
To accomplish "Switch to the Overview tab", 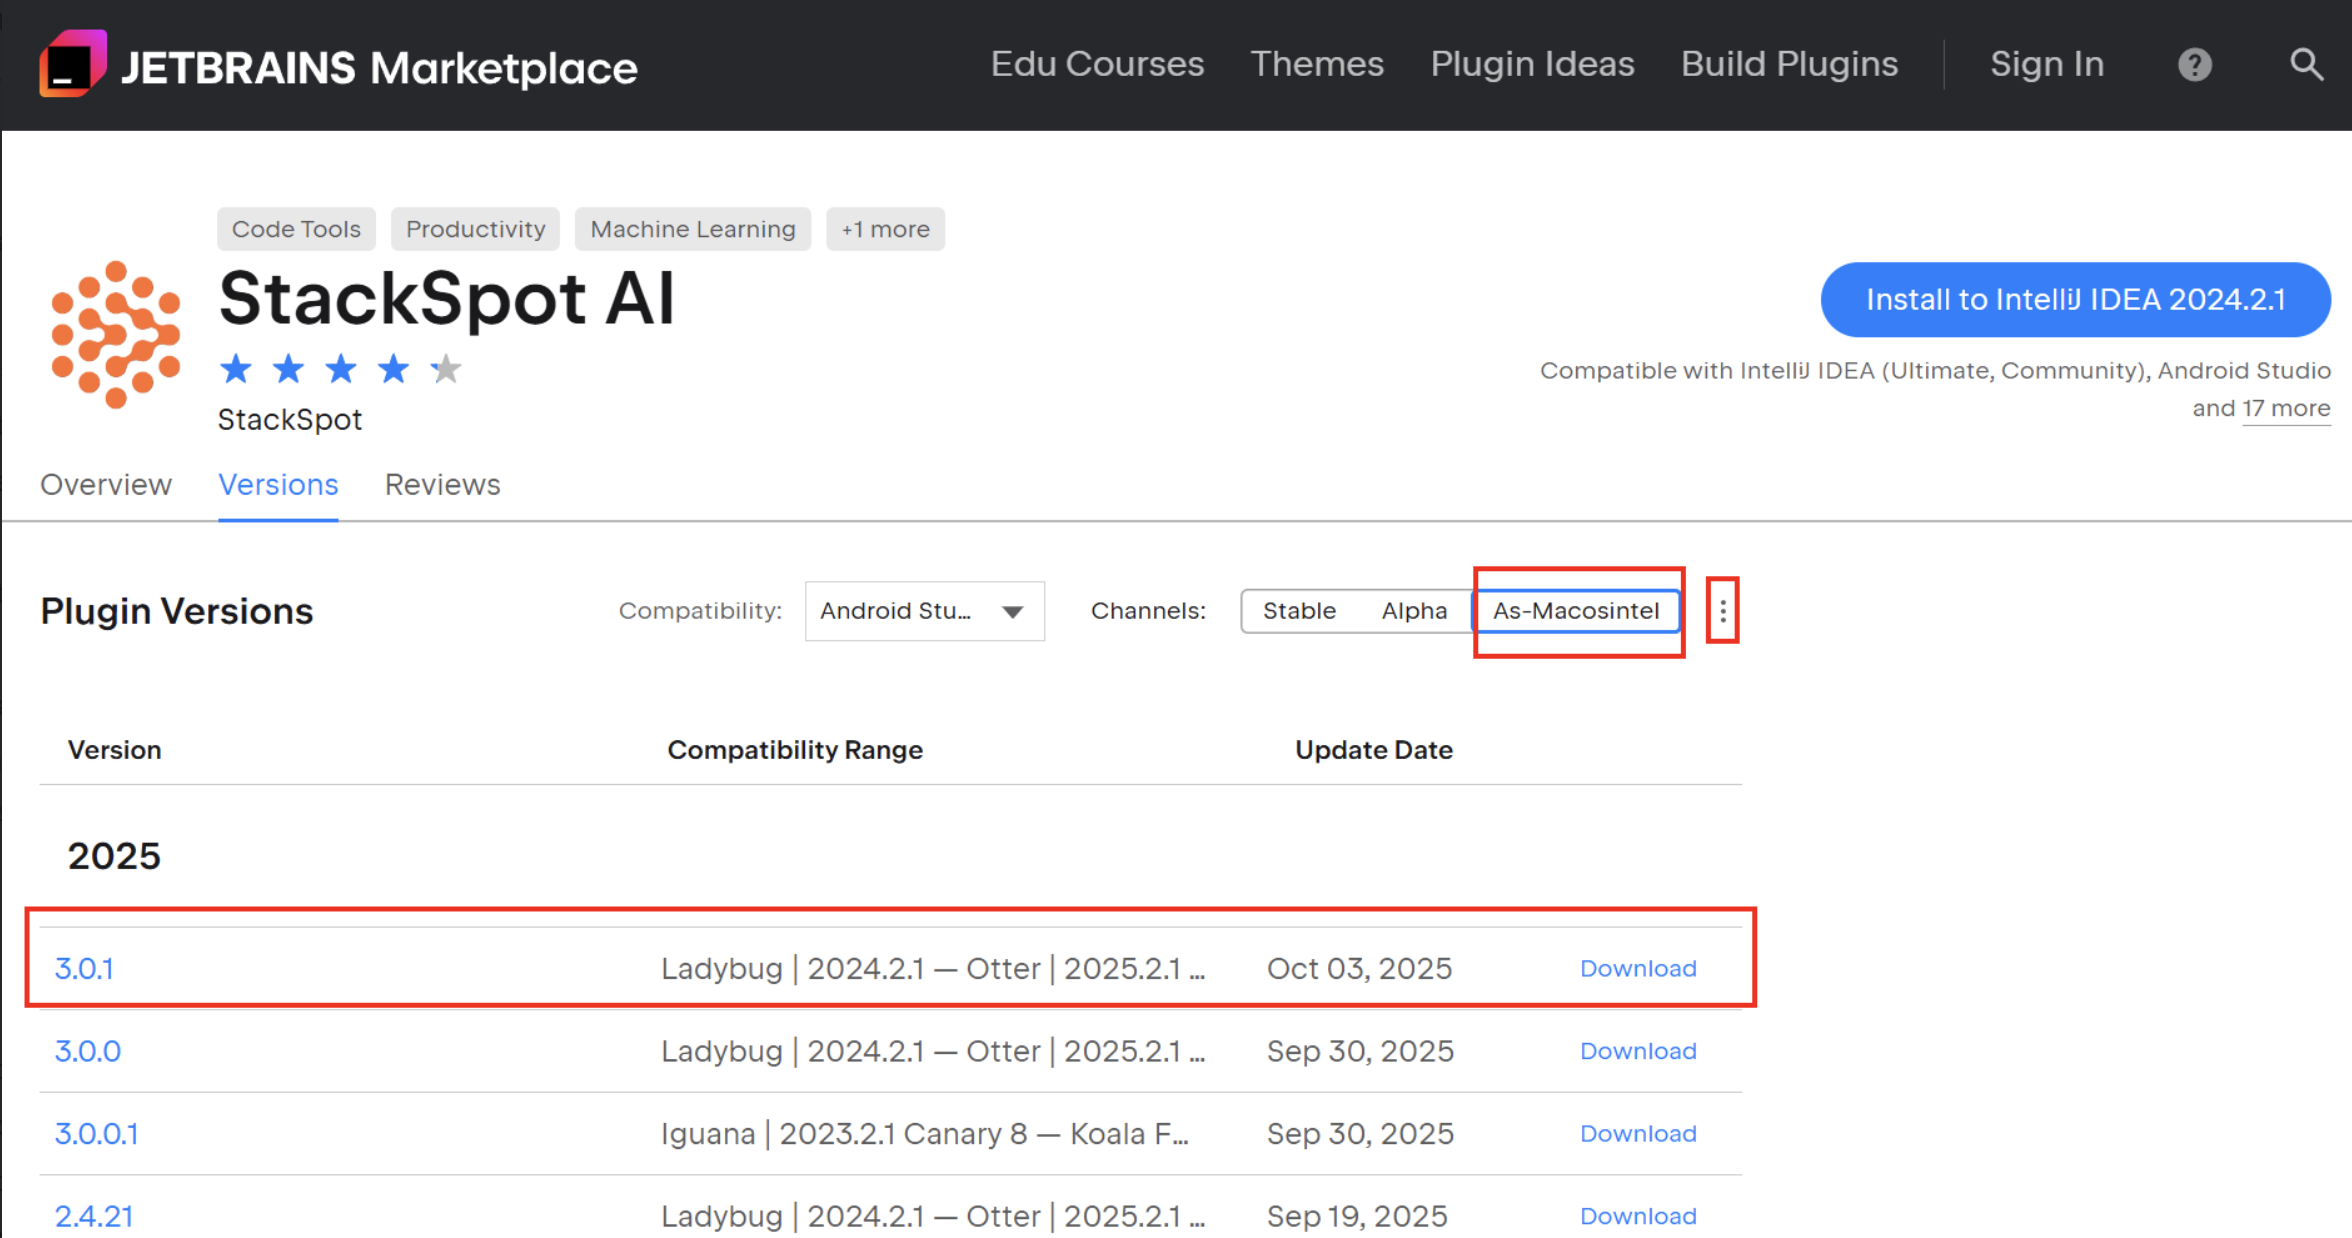I will coord(106,485).
